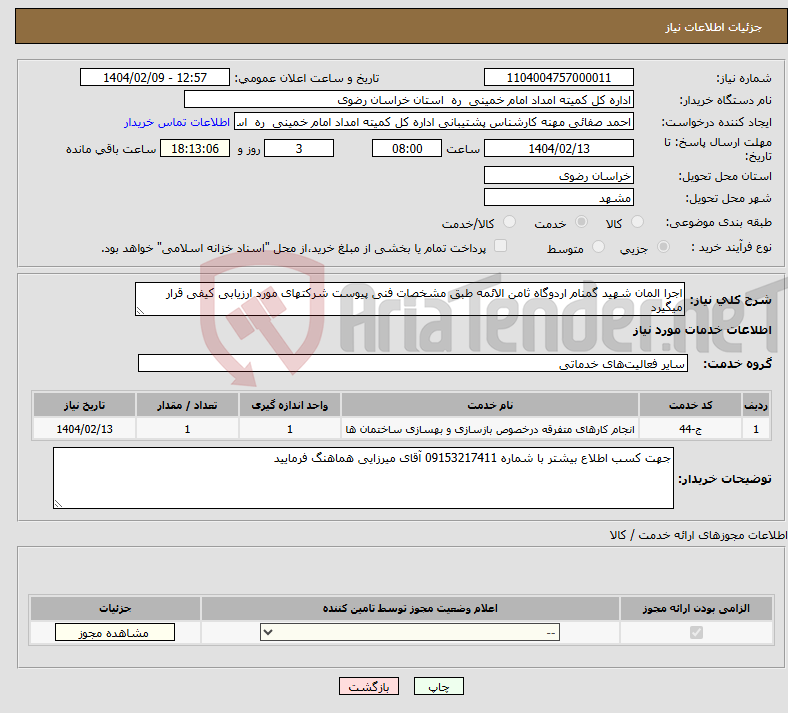Select the کالا radio button

click(637, 222)
